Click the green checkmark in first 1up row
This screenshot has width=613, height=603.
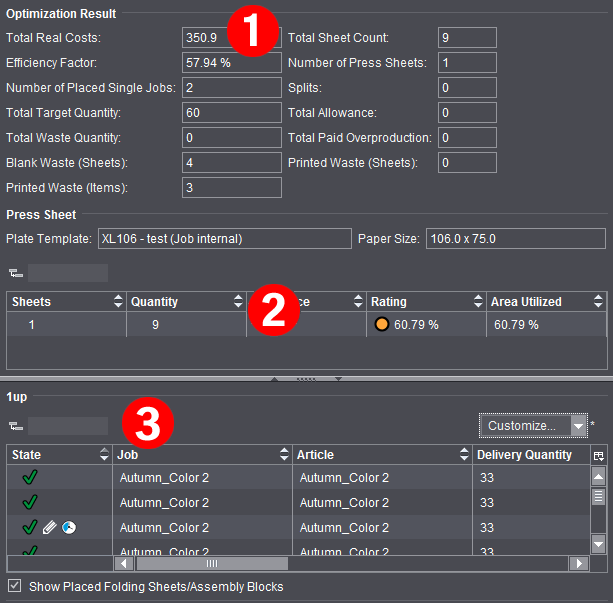[x=30, y=478]
